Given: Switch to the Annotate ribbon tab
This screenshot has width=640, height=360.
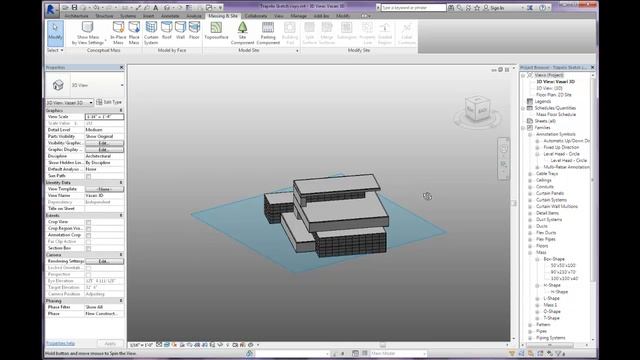Looking at the screenshot, I should pyautogui.click(x=170, y=16).
